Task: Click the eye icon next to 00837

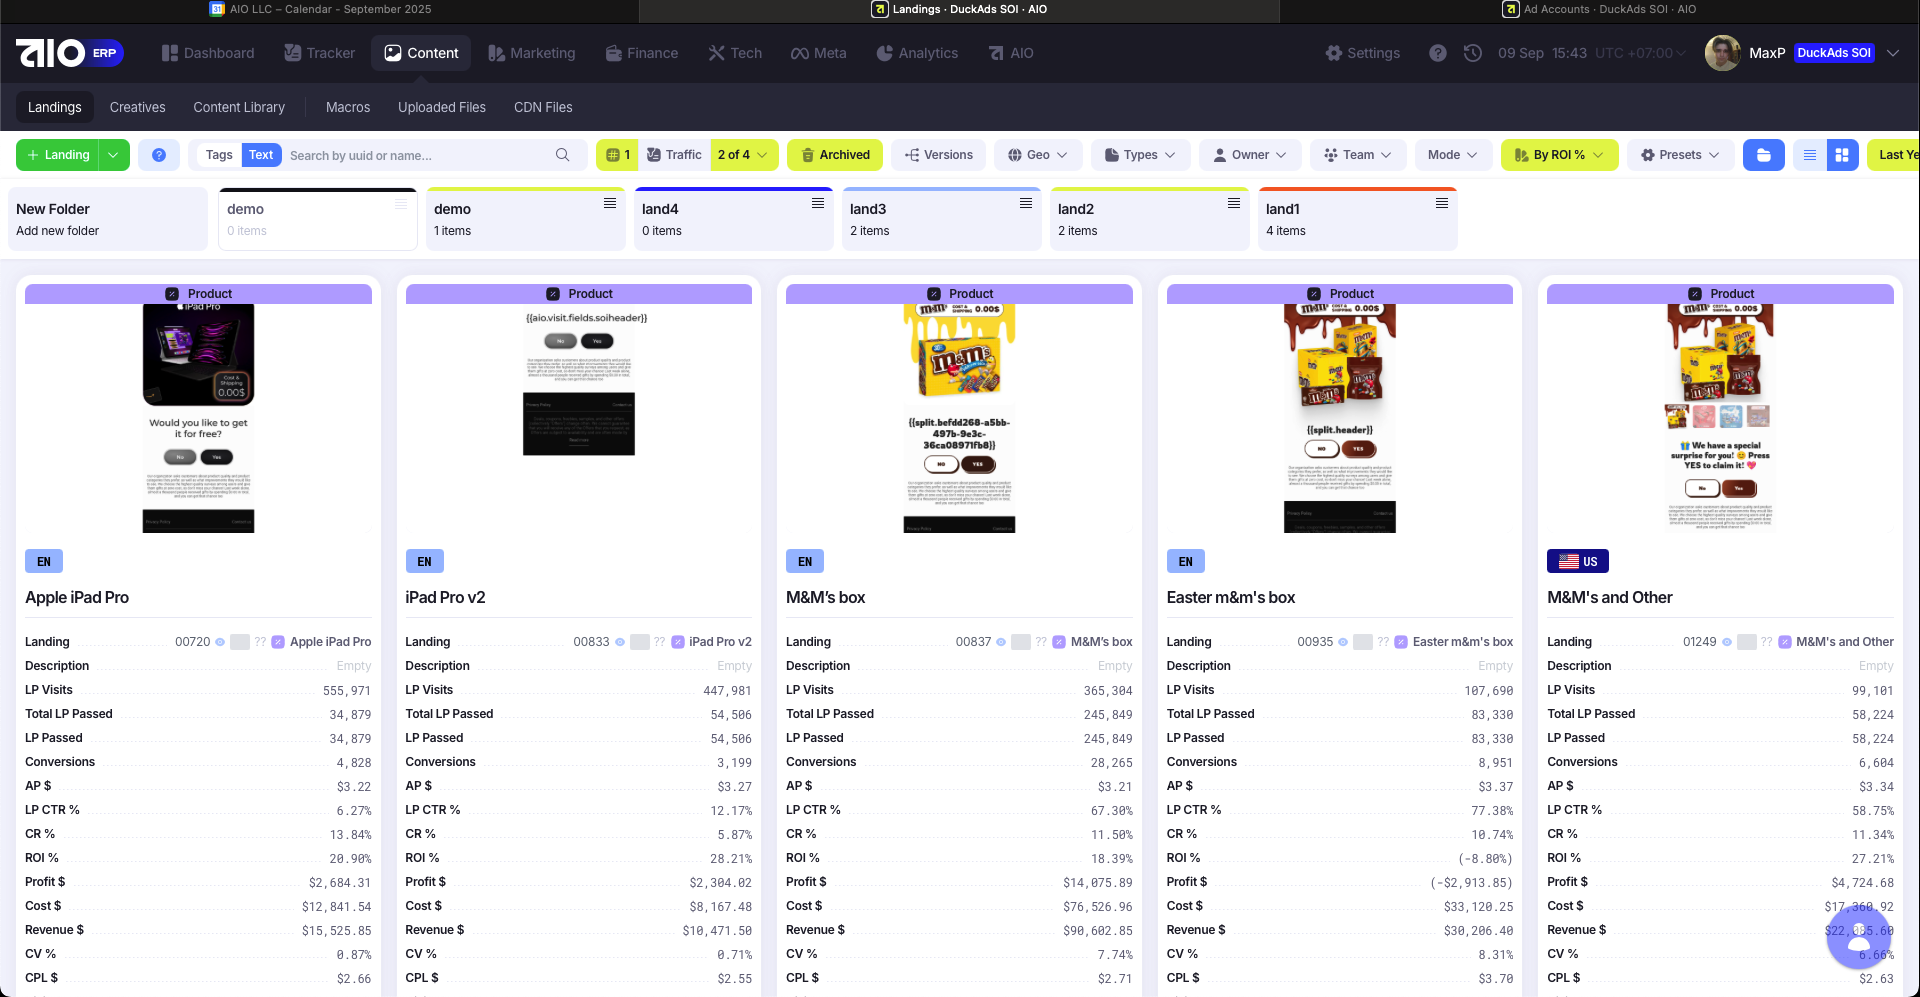Action: point(1001,642)
